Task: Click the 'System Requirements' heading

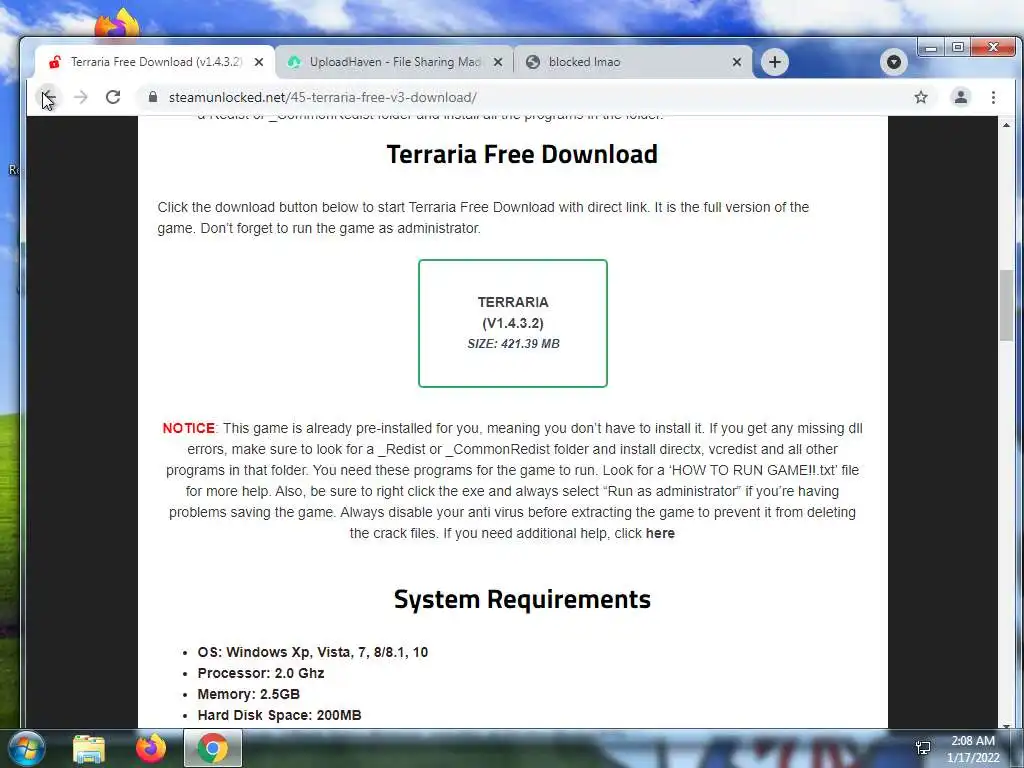Action: 522,600
